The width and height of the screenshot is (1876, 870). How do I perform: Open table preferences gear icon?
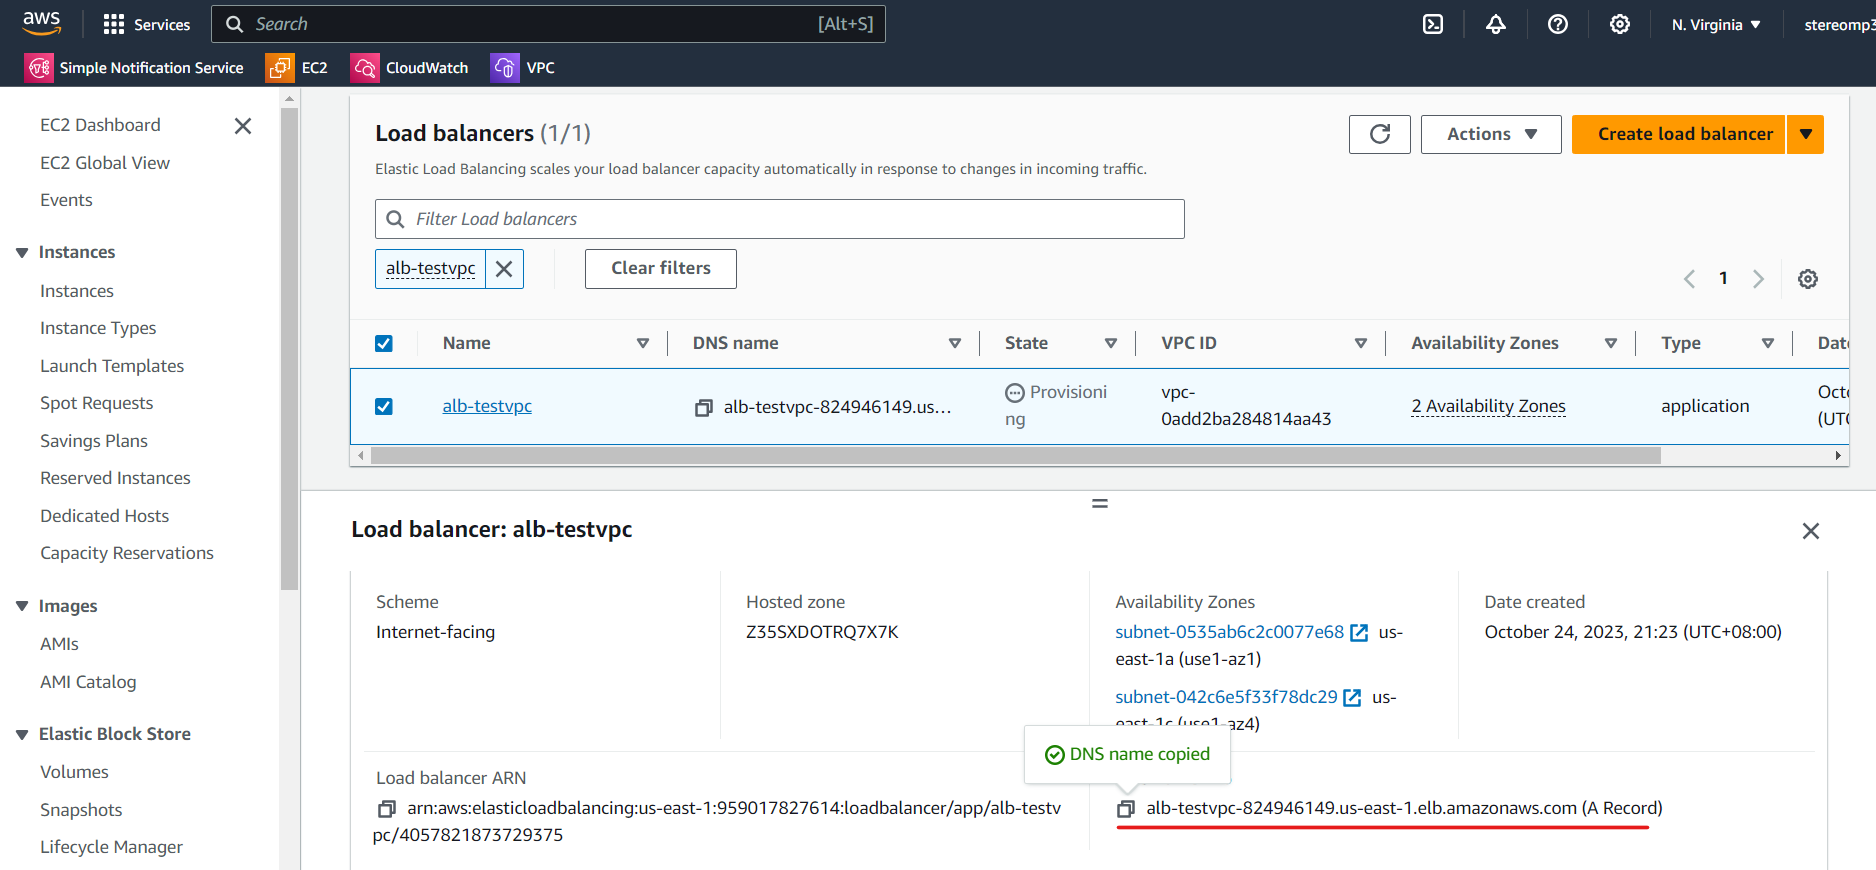point(1807,279)
